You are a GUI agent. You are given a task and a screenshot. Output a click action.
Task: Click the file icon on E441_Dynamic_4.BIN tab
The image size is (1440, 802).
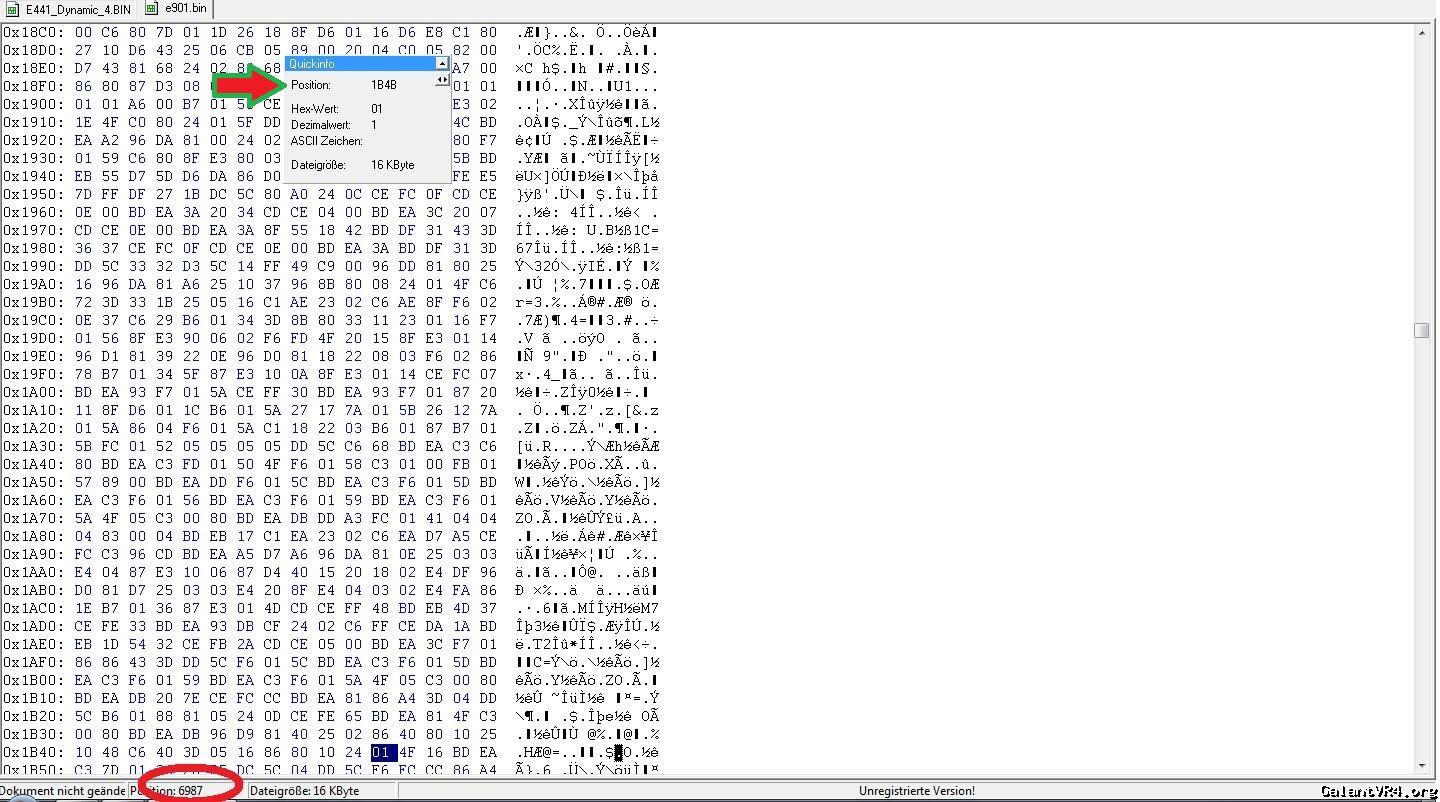tap(13, 9)
